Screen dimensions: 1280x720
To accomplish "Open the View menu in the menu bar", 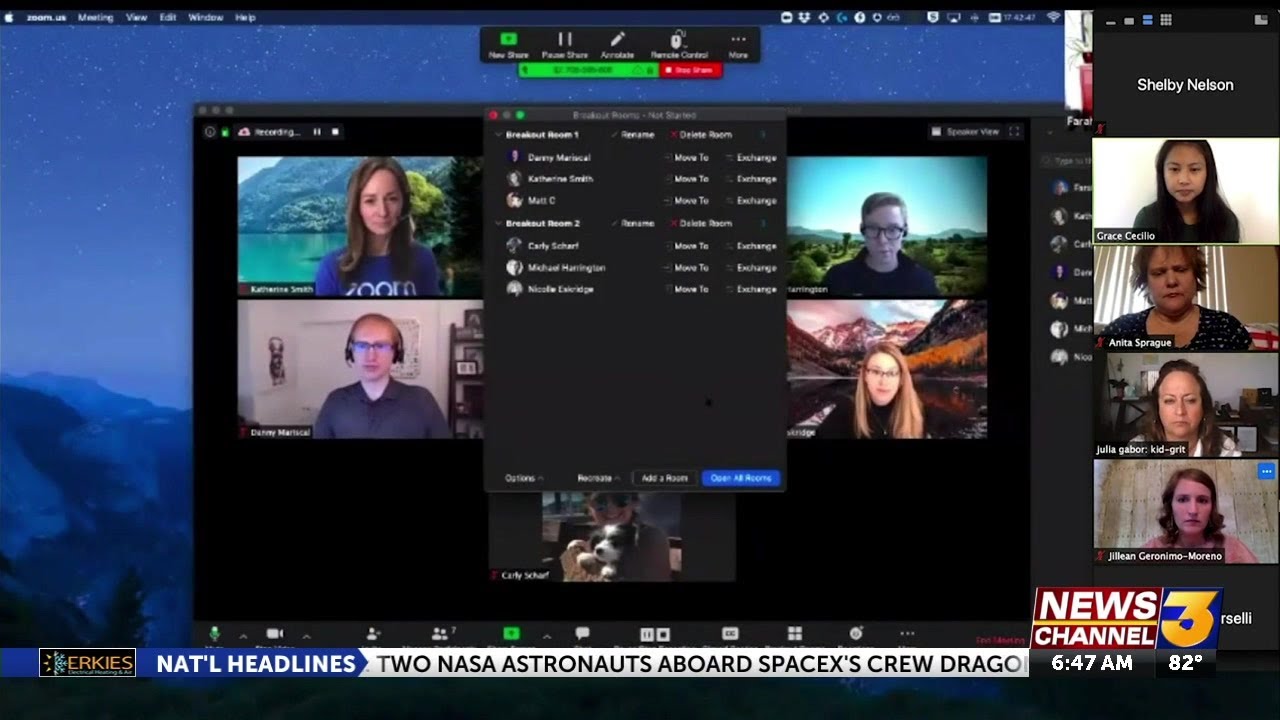I will tap(136, 17).
